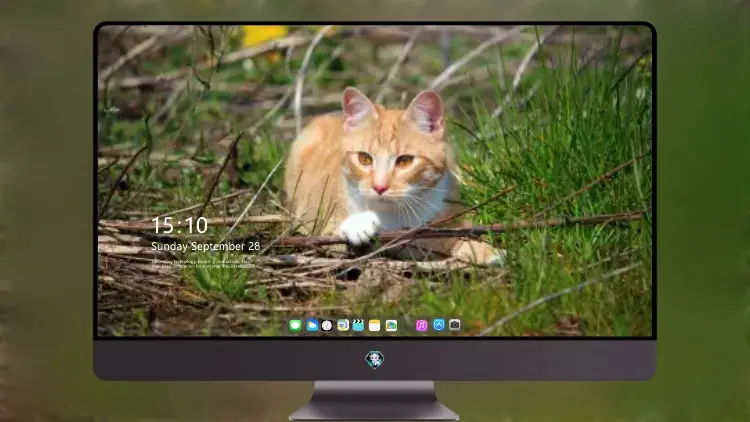Screen dimensions: 750x422
Task: Click the mascot logo on monitor chin
Action: [375, 359]
